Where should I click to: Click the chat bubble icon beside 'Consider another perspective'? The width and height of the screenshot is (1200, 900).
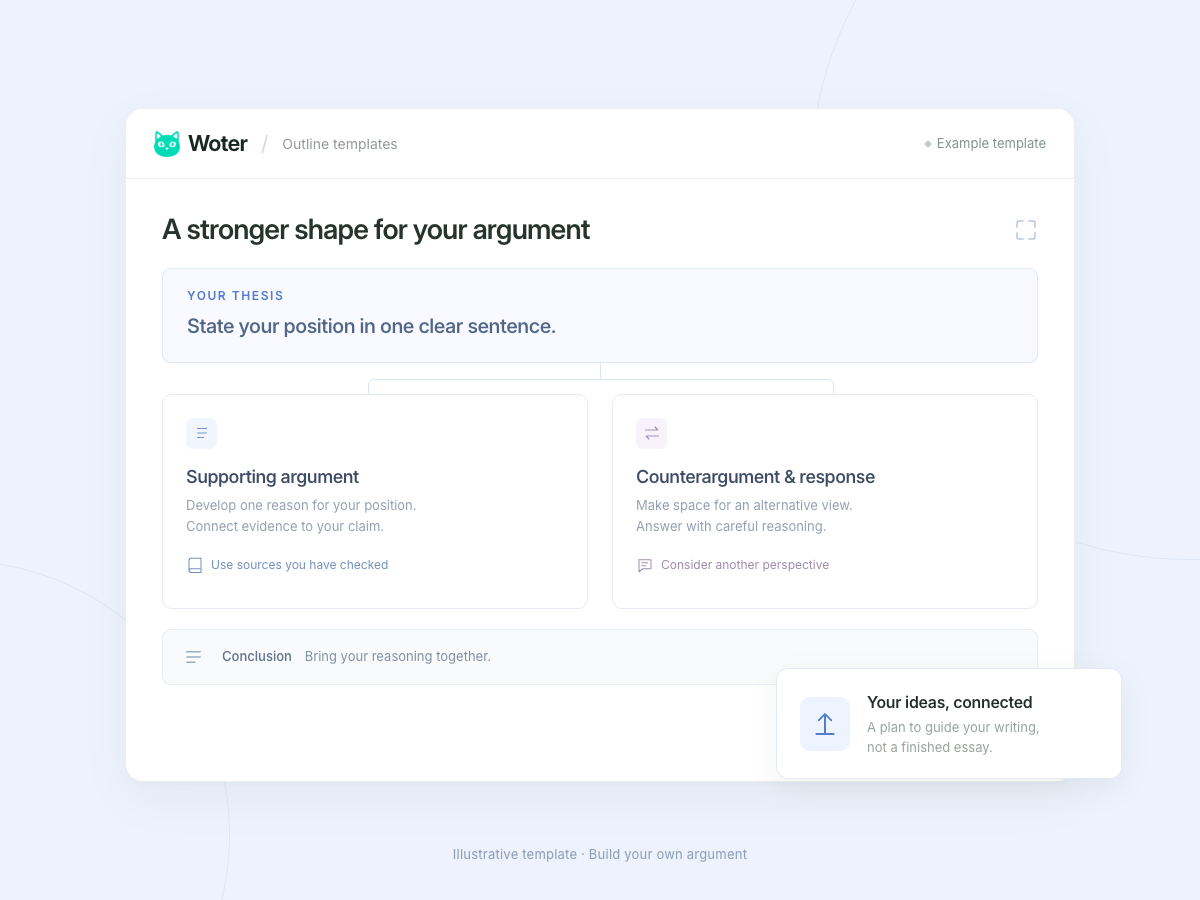tap(645, 565)
